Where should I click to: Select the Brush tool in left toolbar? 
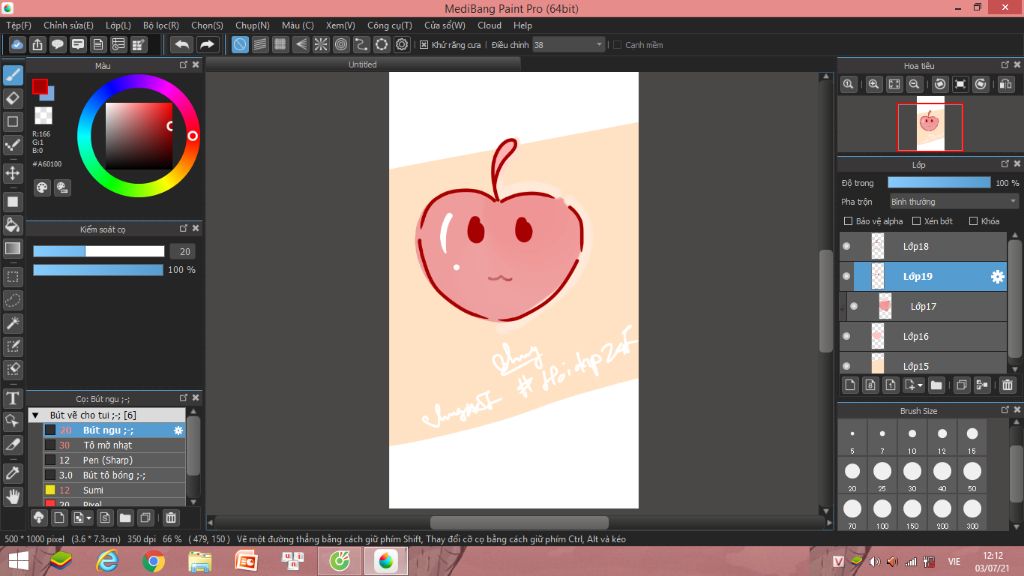12,75
